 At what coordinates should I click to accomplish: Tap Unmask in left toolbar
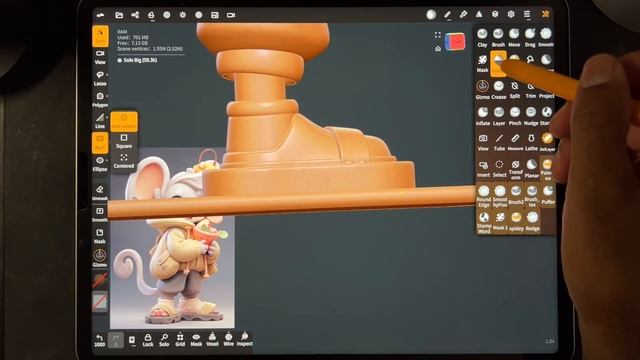(100, 193)
